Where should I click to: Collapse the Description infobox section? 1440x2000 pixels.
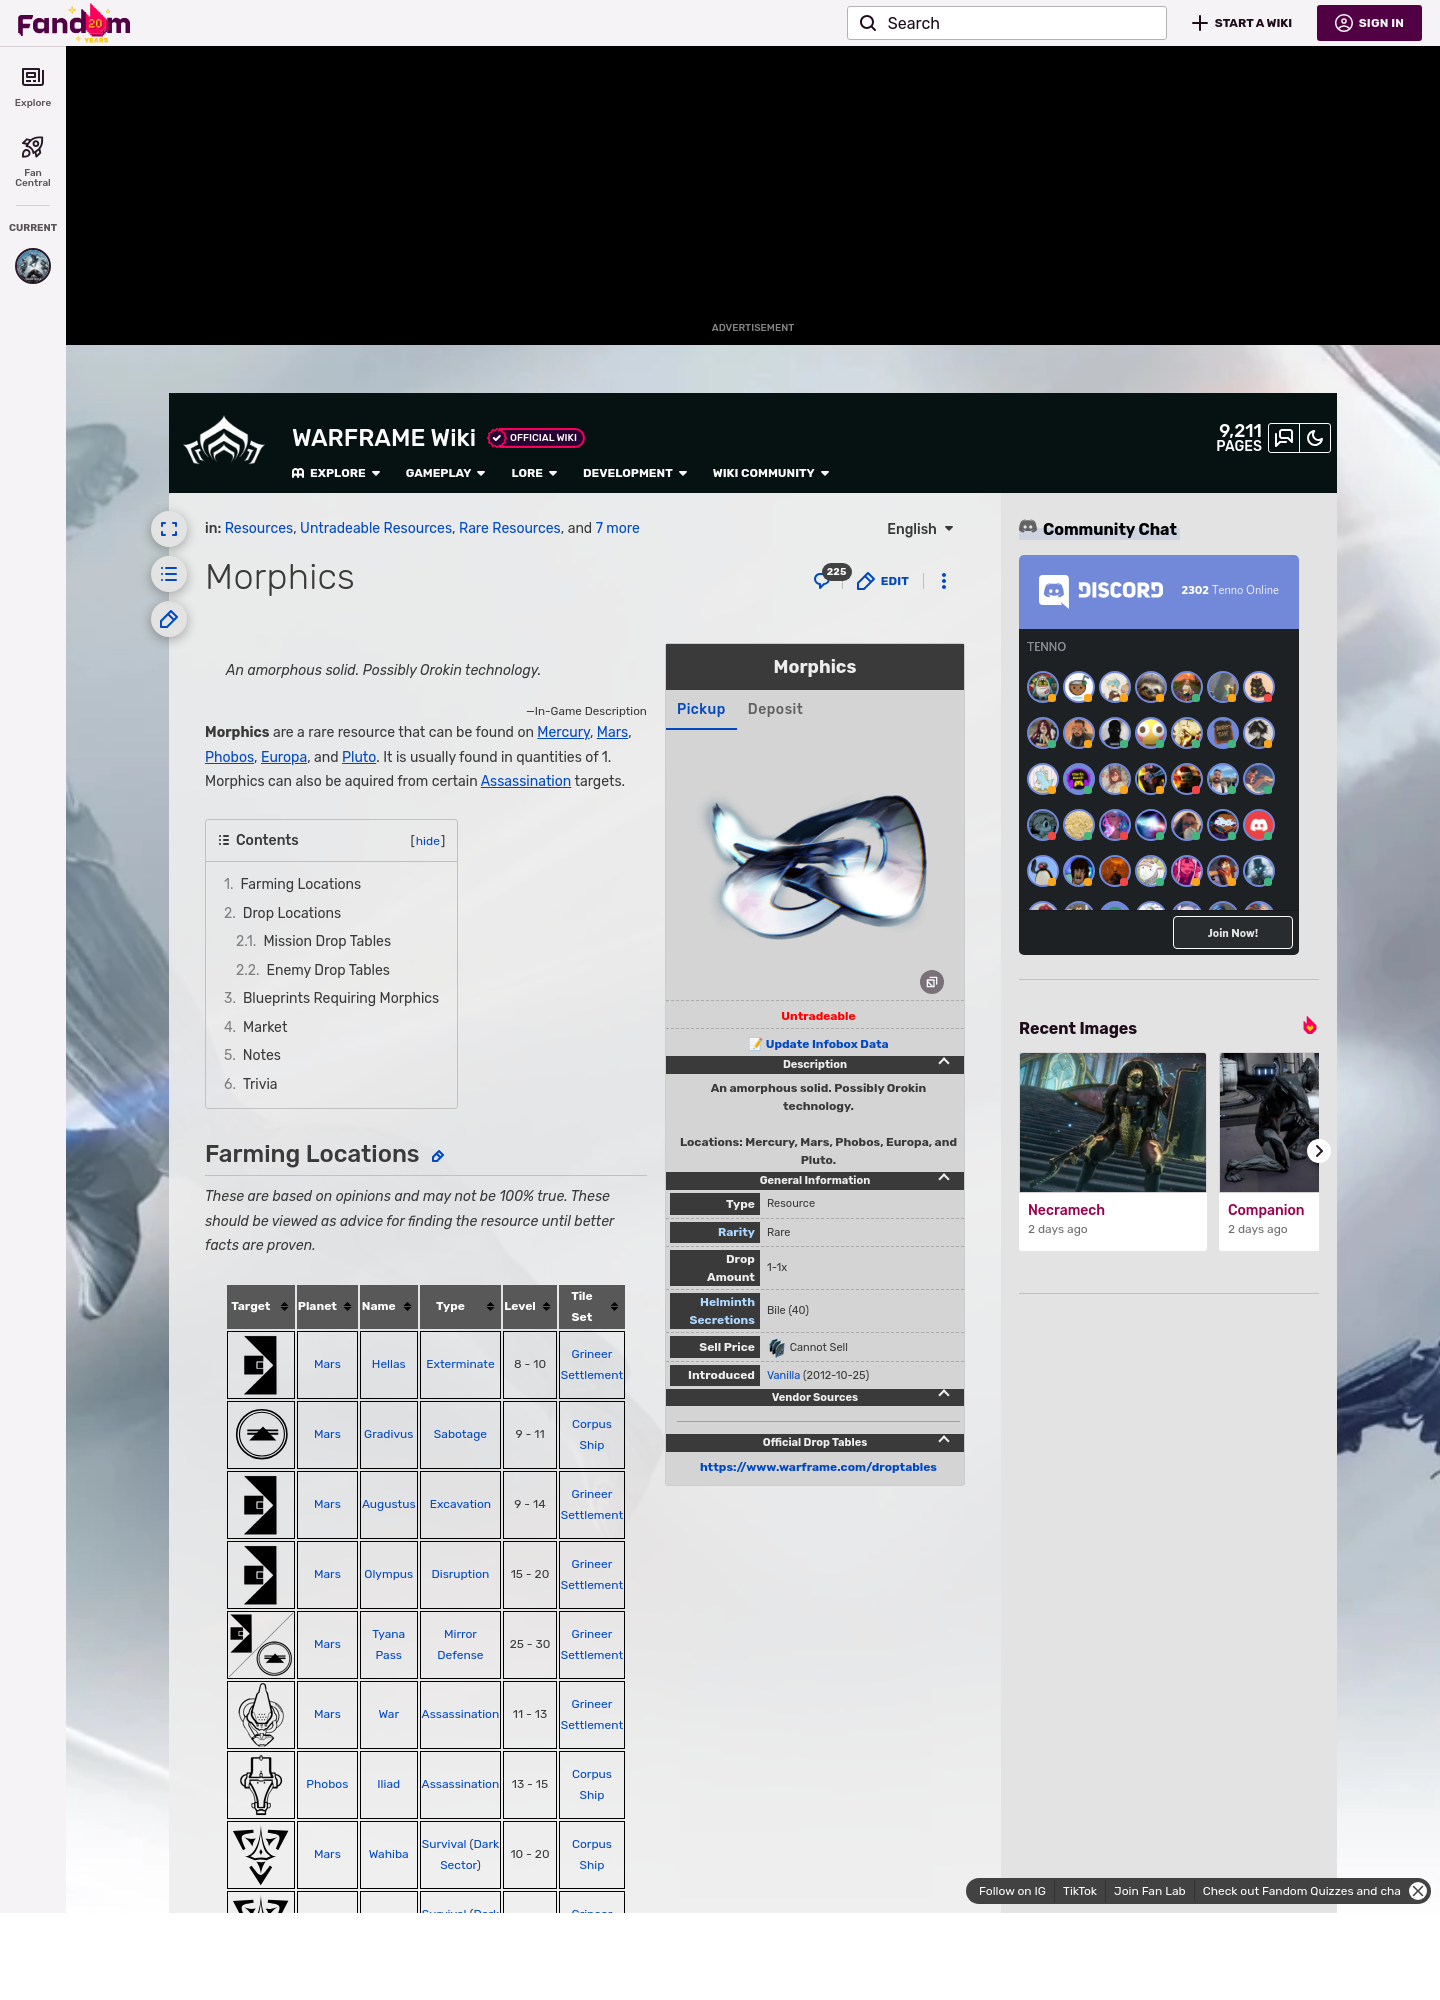coord(944,1062)
